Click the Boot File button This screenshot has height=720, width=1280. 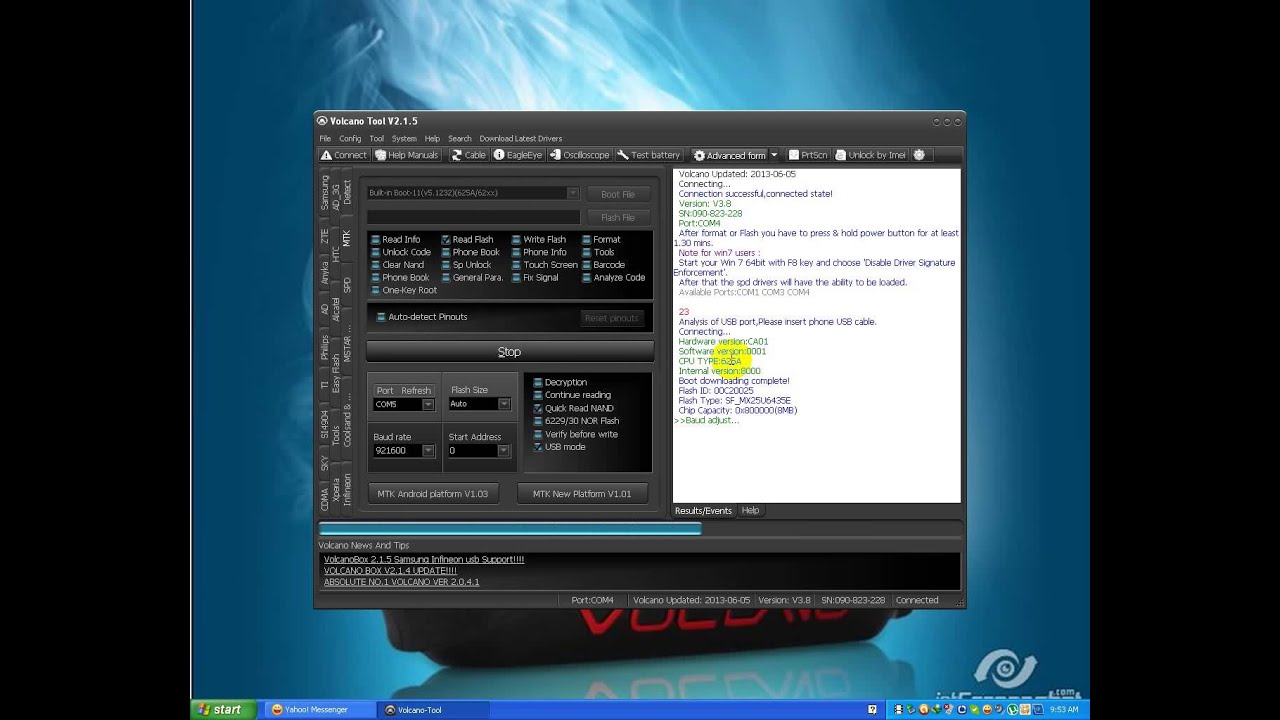617,194
